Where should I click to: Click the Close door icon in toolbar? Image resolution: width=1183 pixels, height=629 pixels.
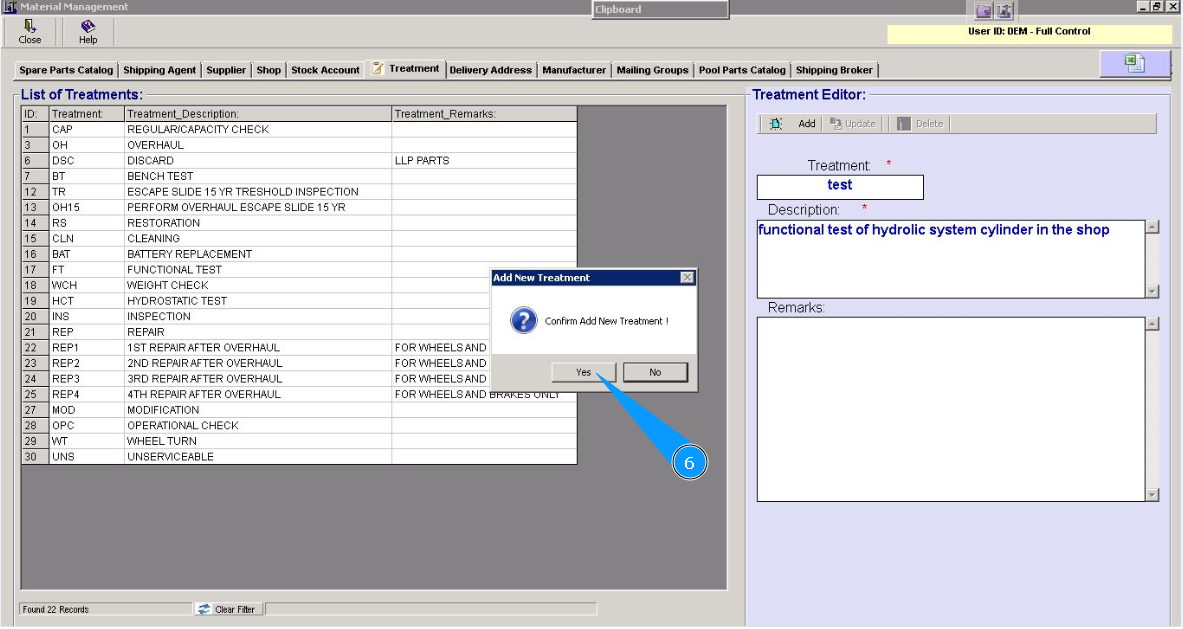(30, 26)
